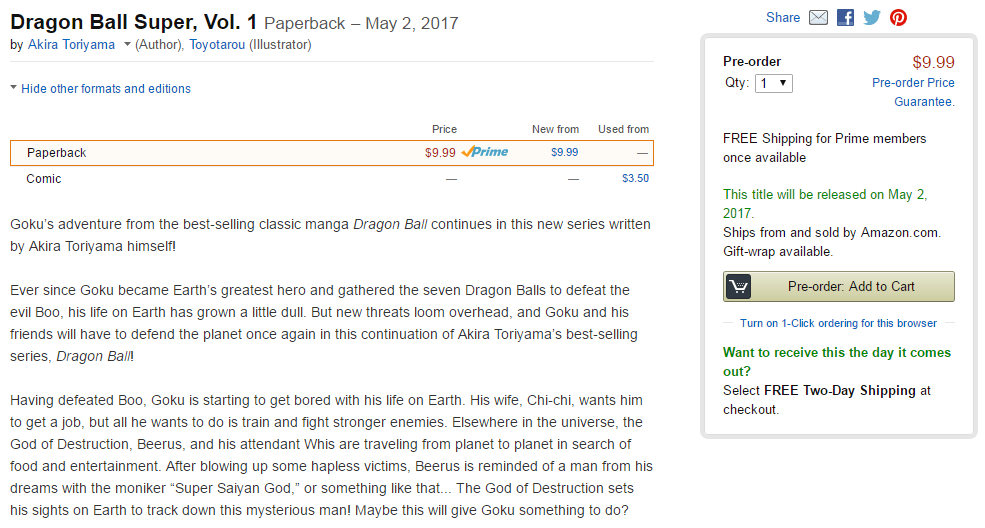The height and width of the screenshot is (528, 985).
Task: Open Toyotarou illustrator link
Action: (x=217, y=45)
